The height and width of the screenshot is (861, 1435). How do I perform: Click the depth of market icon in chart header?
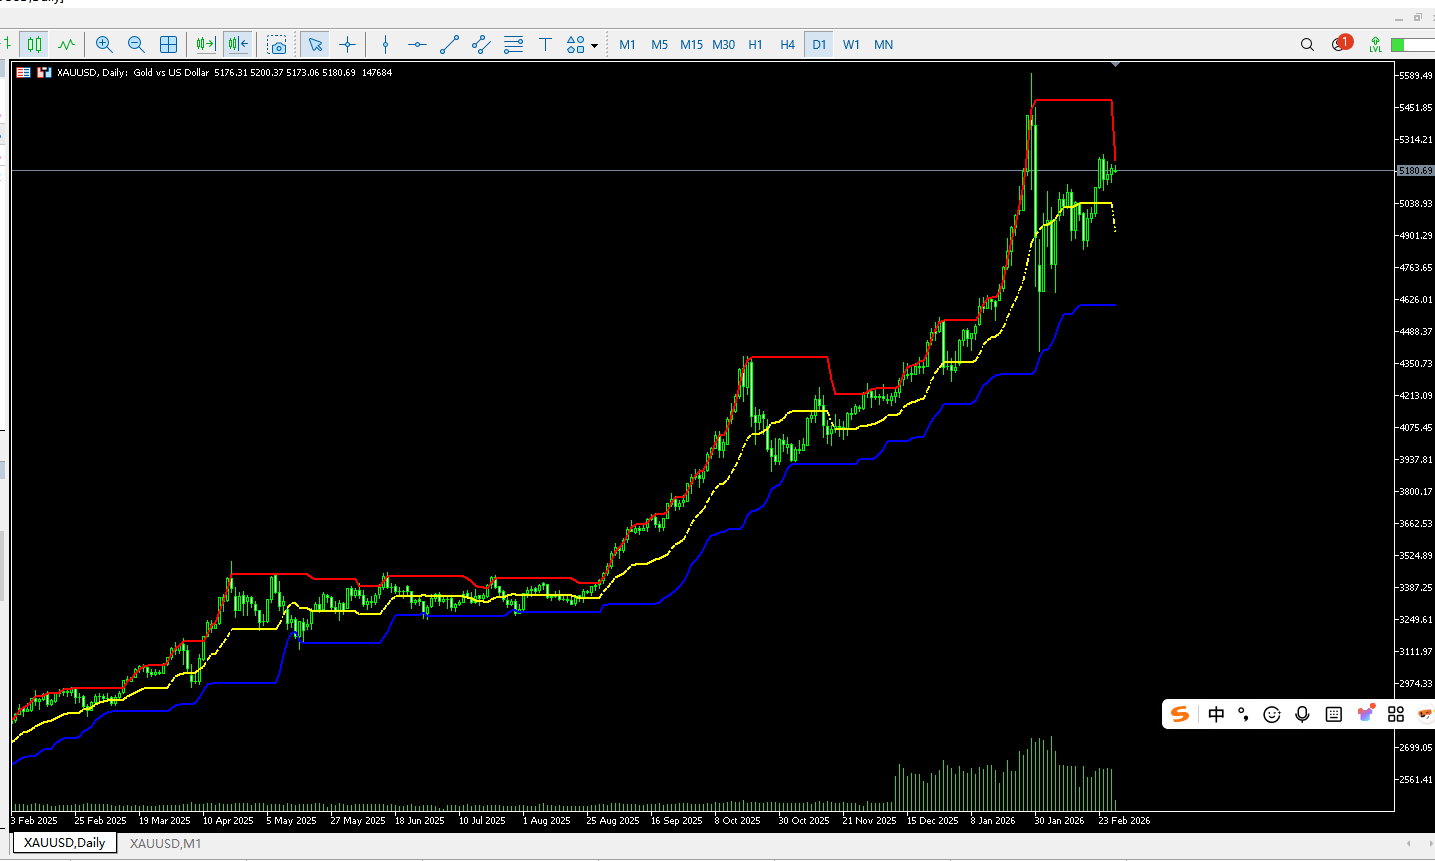(x=23, y=72)
